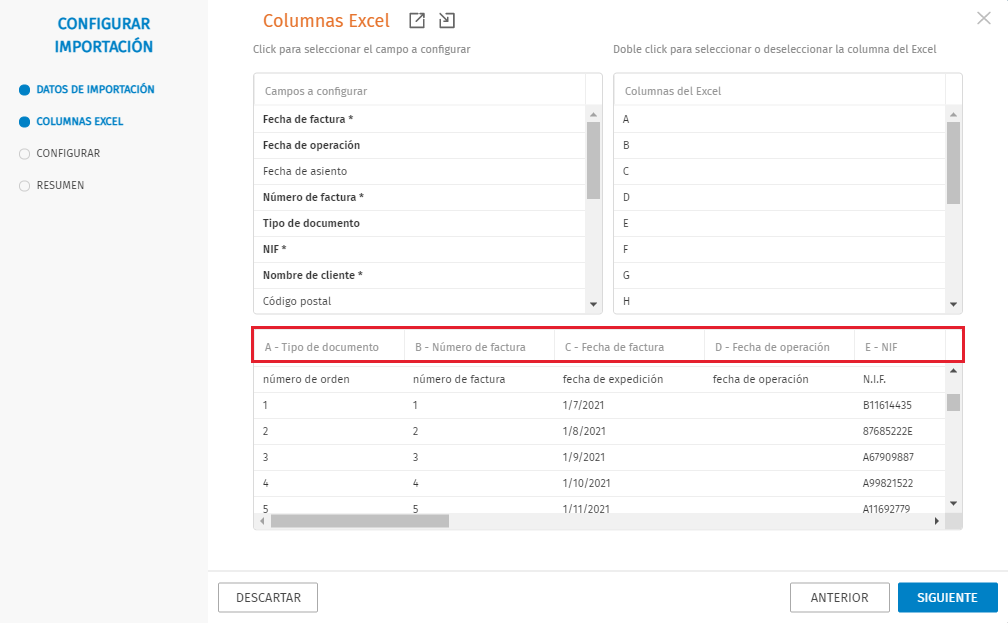Select Excel column H

[780, 301]
